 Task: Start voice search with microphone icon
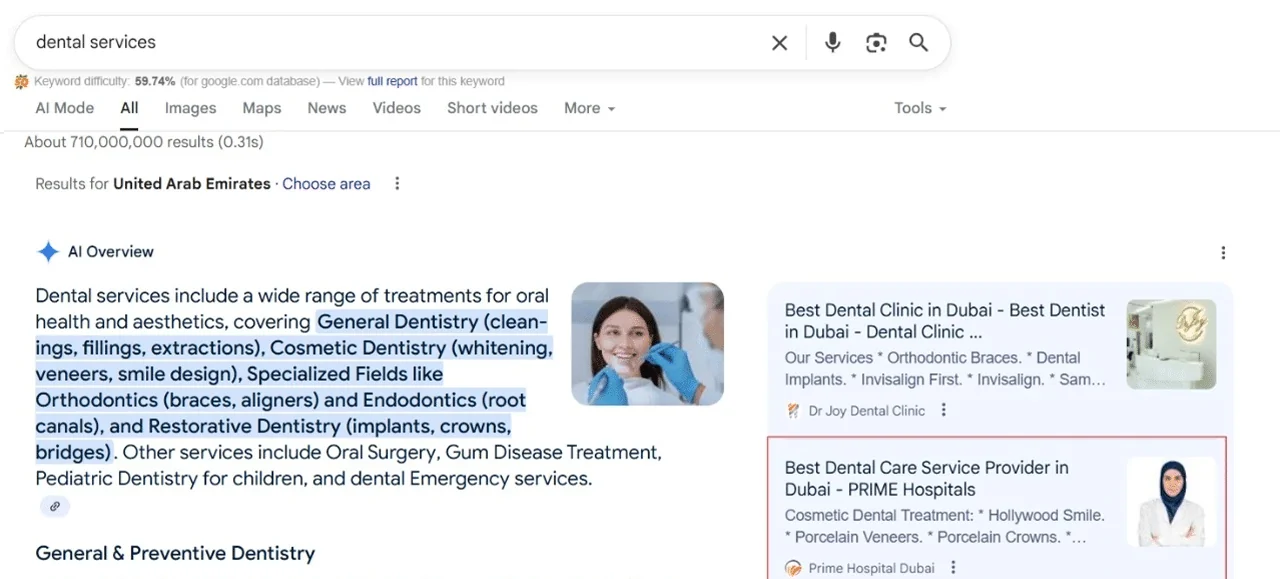pos(832,43)
